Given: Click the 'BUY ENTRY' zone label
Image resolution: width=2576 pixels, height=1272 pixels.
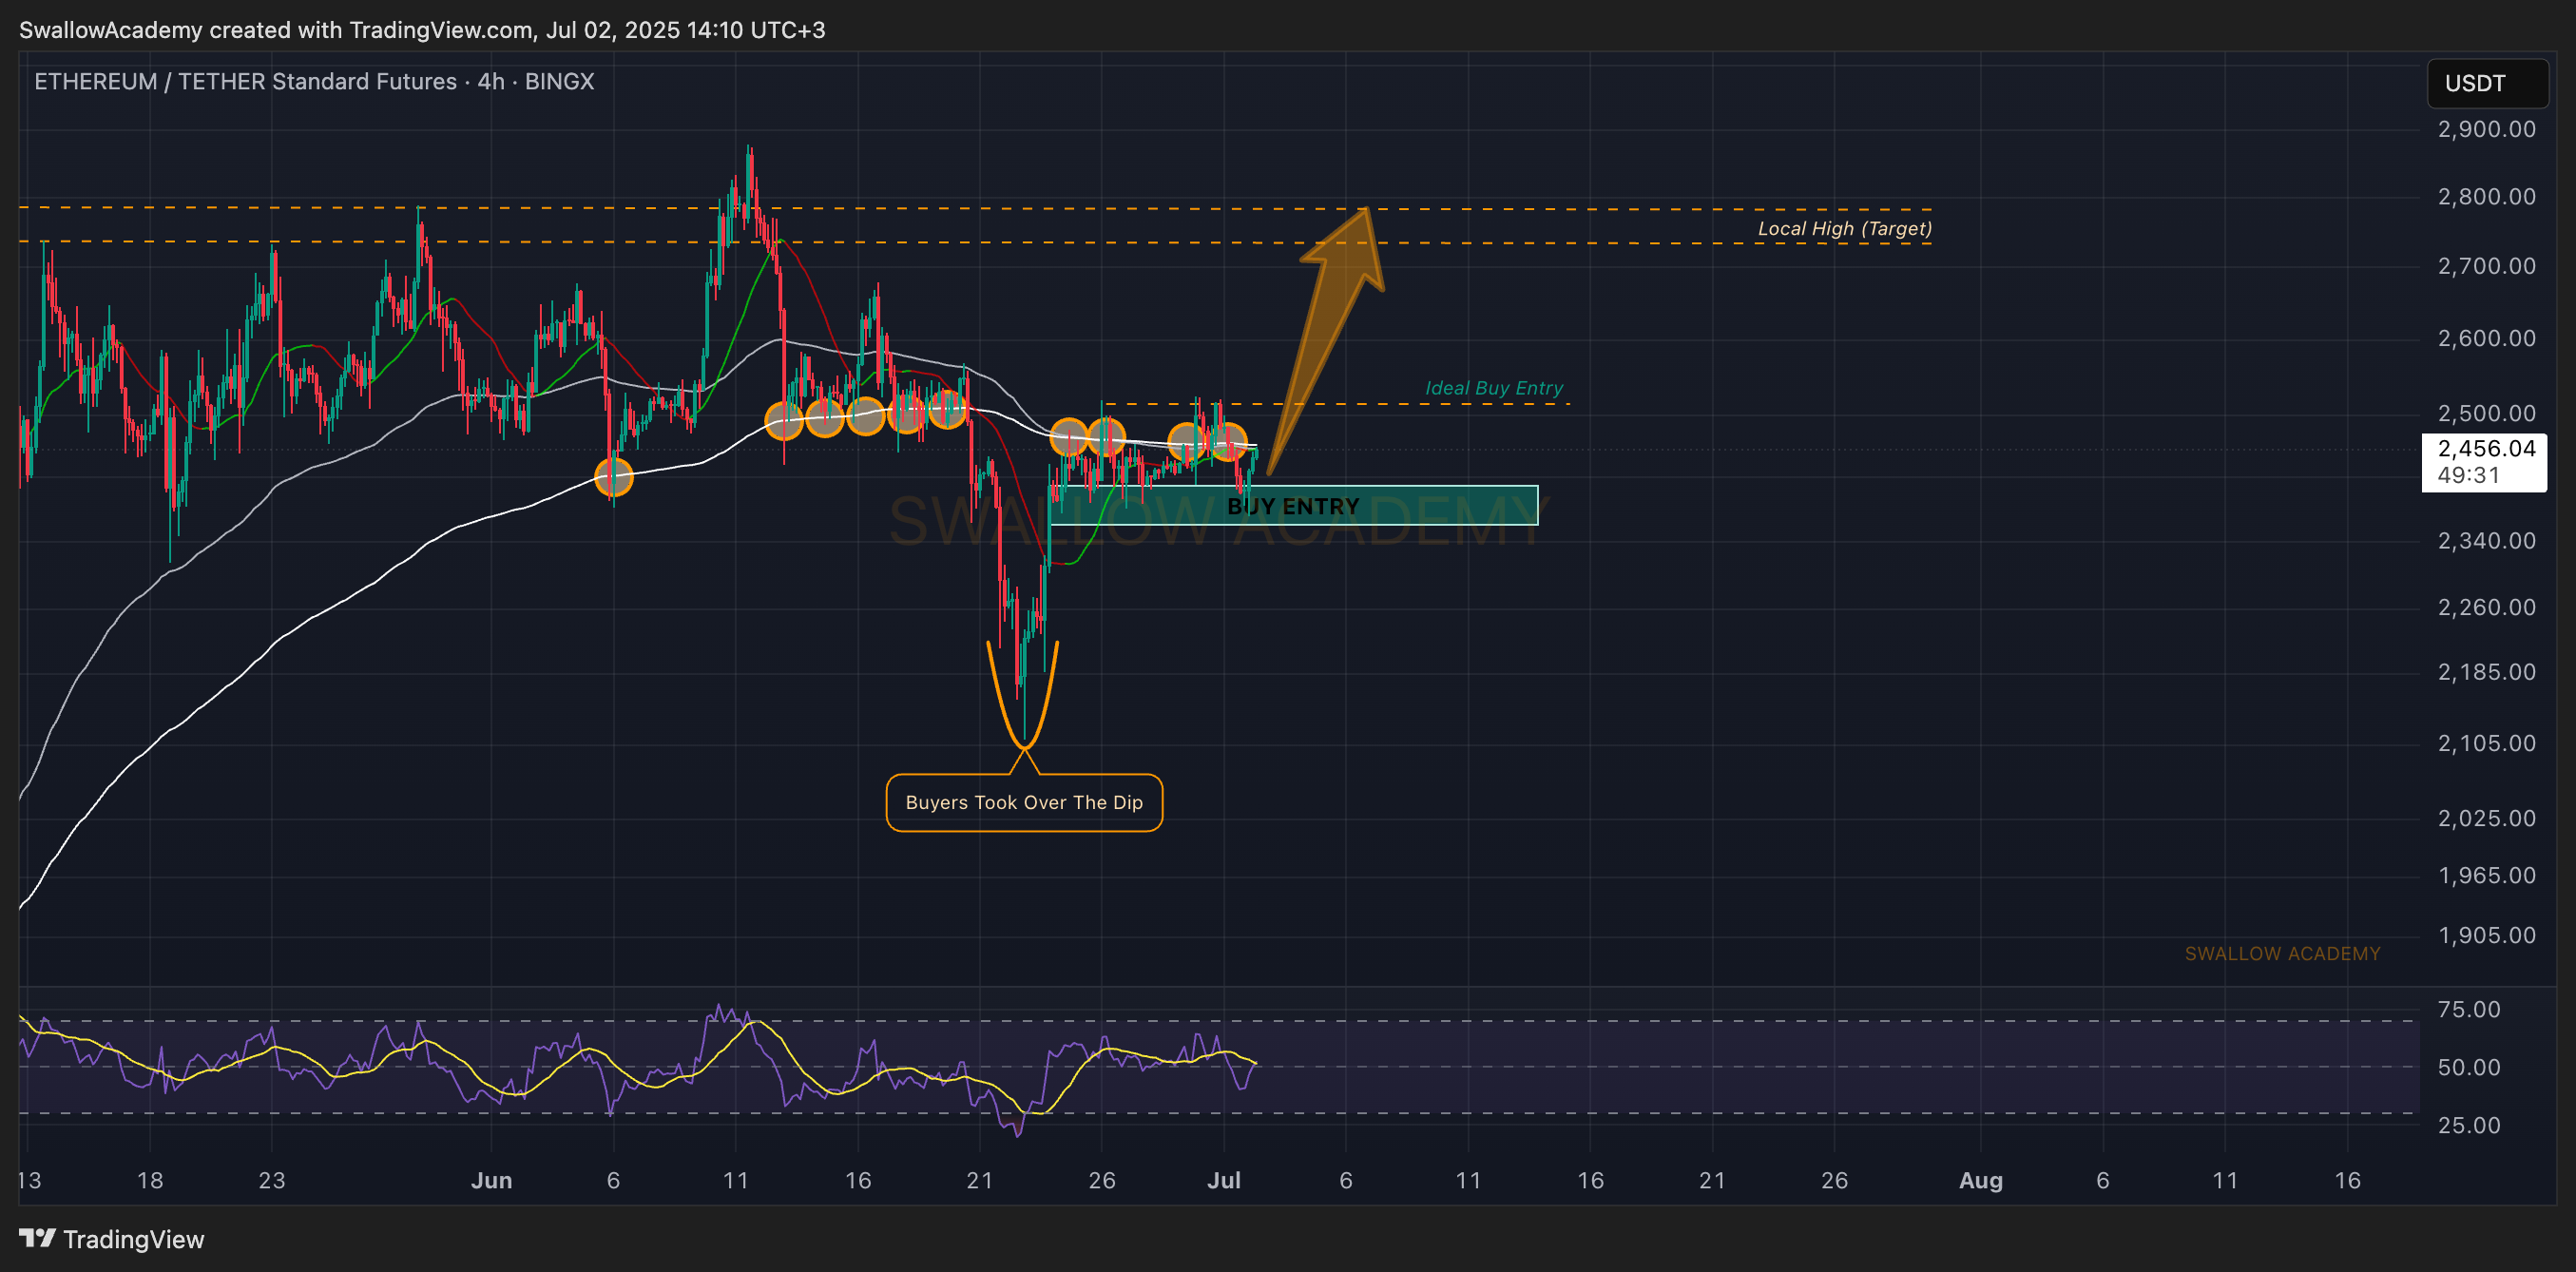Looking at the screenshot, I should pos(1292,506).
